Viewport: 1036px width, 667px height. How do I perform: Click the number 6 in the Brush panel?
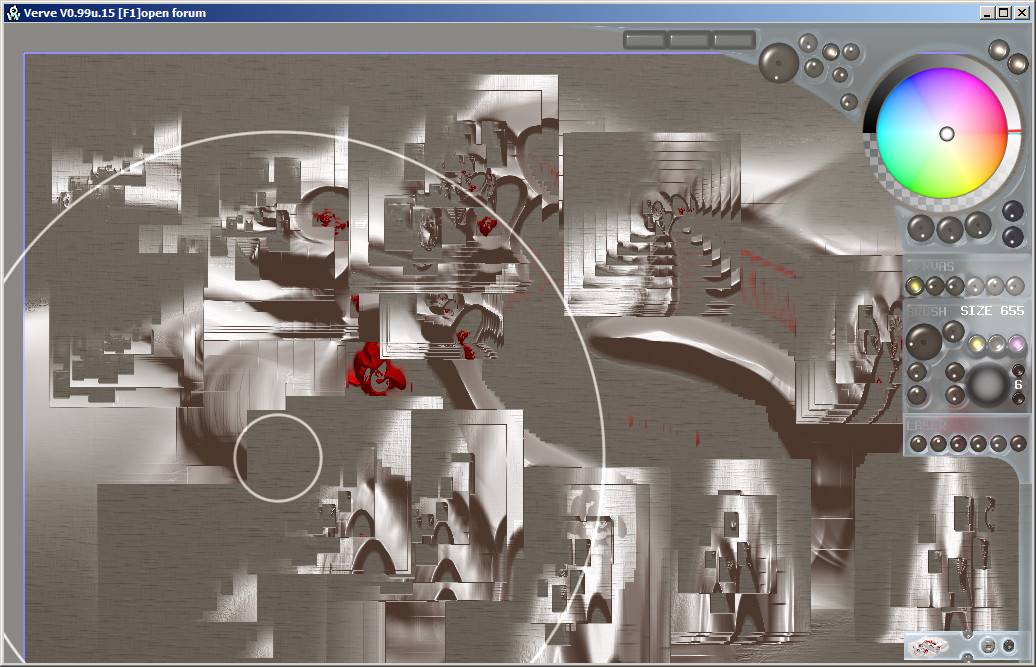click(x=1018, y=384)
